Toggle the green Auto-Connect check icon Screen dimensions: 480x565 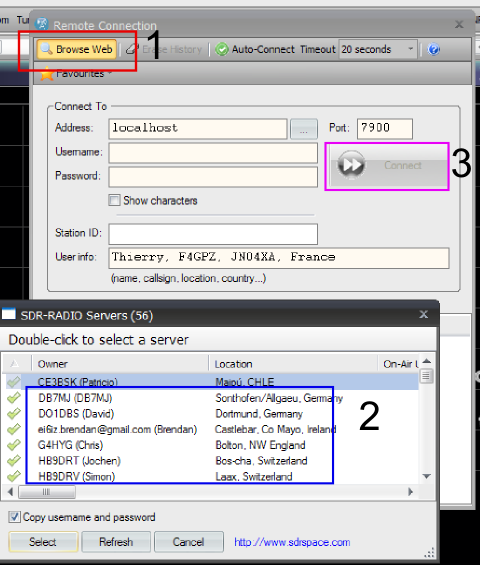tap(222, 49)
